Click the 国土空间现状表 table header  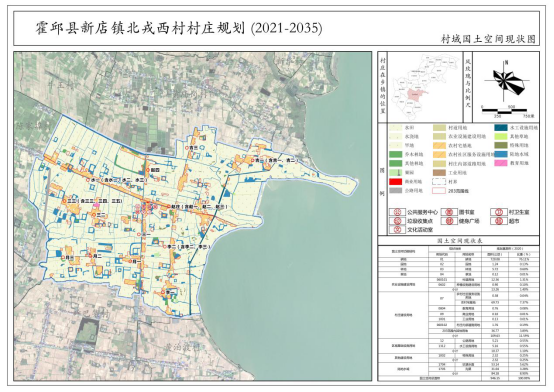click(459, 241)
